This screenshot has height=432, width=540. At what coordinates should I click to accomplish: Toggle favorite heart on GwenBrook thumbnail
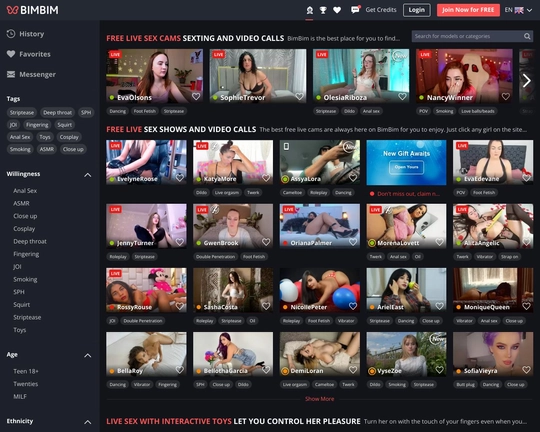[266, 242]
